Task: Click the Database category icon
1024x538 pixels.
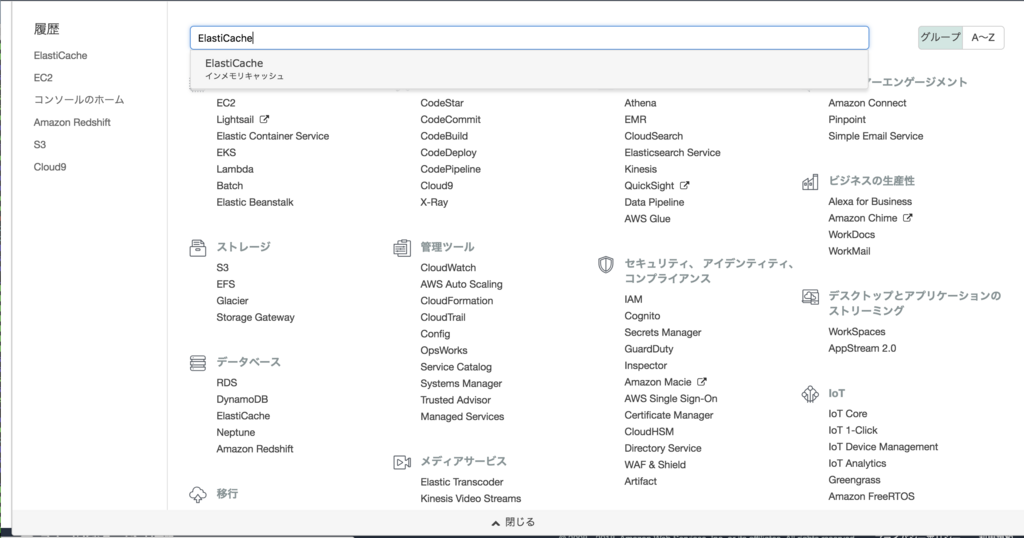Action: tap(197, 363)
